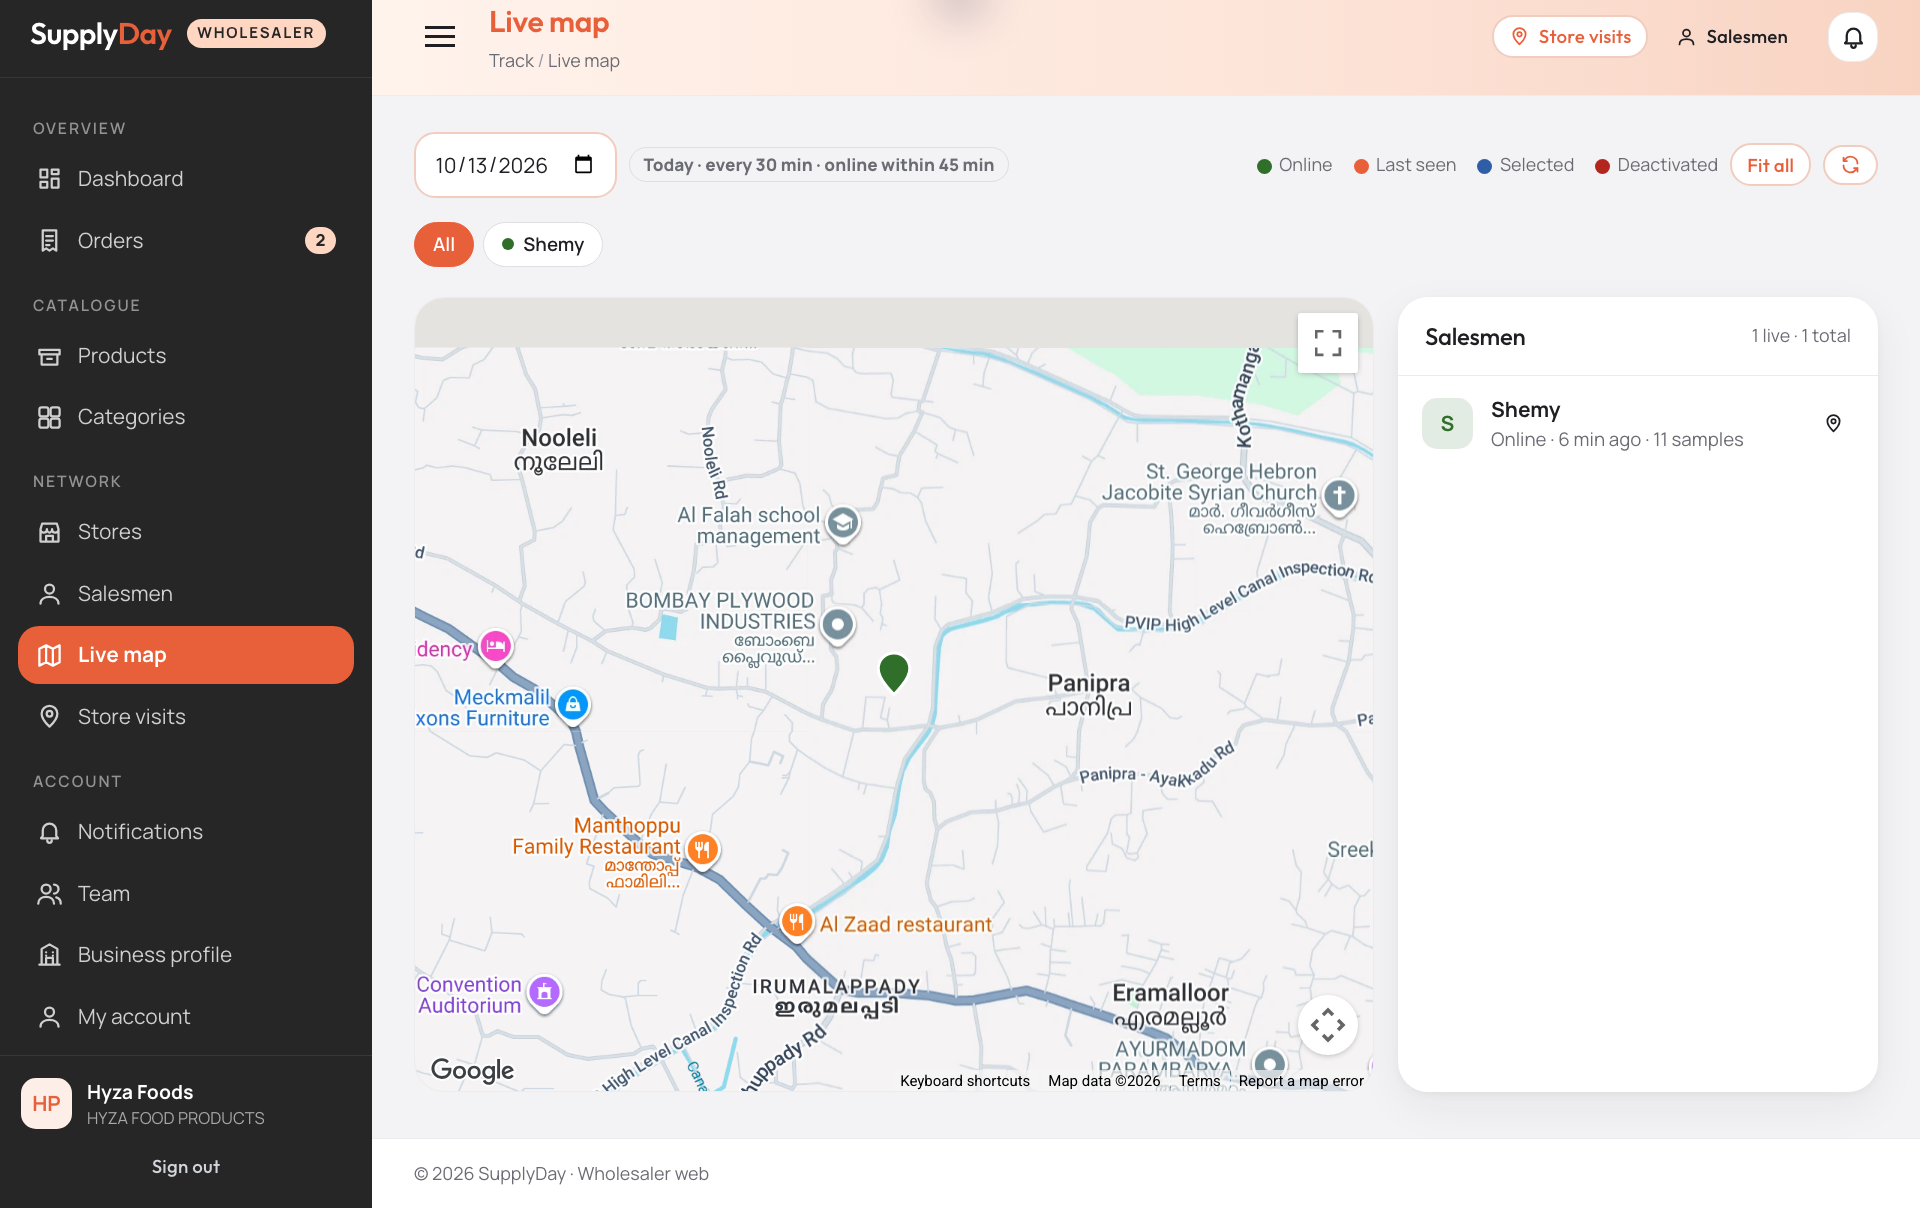Image resolution: width=1920 pixels, height=1208 pixels.
Task: Open the map Terms link
Action: pyautogui.click(x=1199, y=1081)
